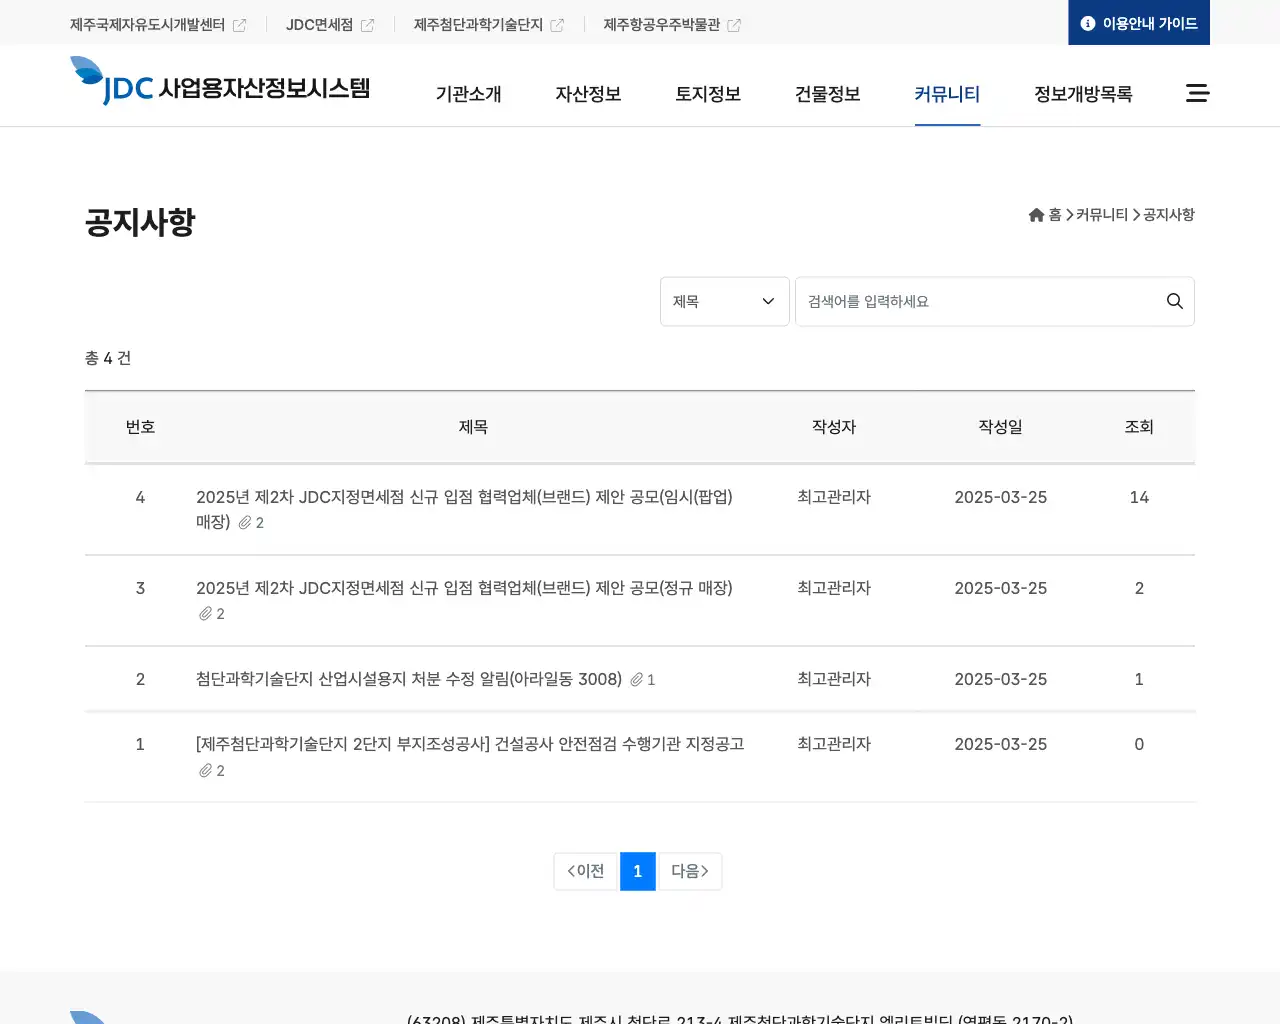Click the search magnifier icon

[x=1175, y=301]
